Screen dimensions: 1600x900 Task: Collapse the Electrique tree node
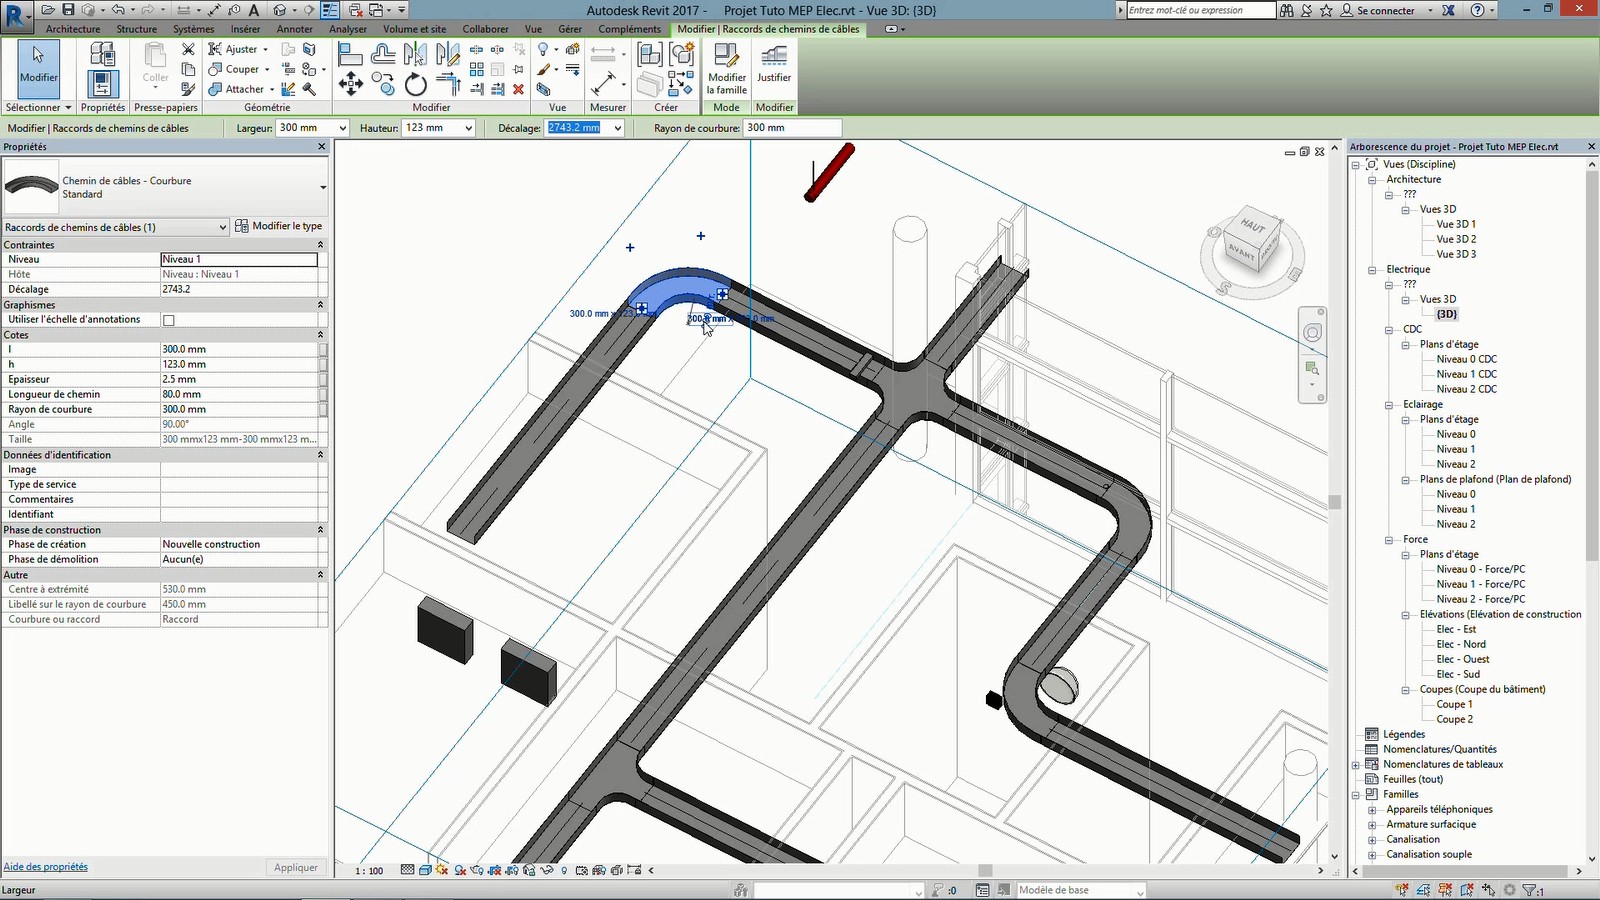pyautogui.click(x=1372, y=269)
